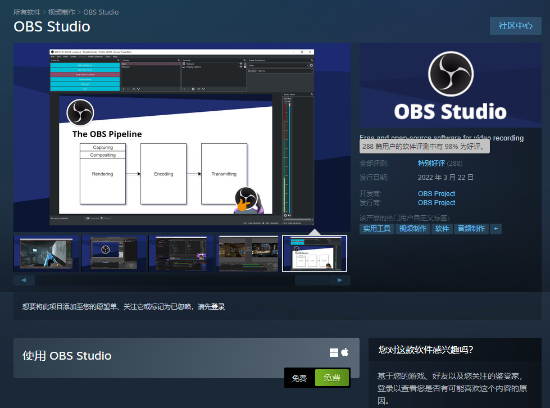Select the first game capture screenshot thumbnail
Screen dimensions: 550x408
pyautogui.click(x=46, y=253)
